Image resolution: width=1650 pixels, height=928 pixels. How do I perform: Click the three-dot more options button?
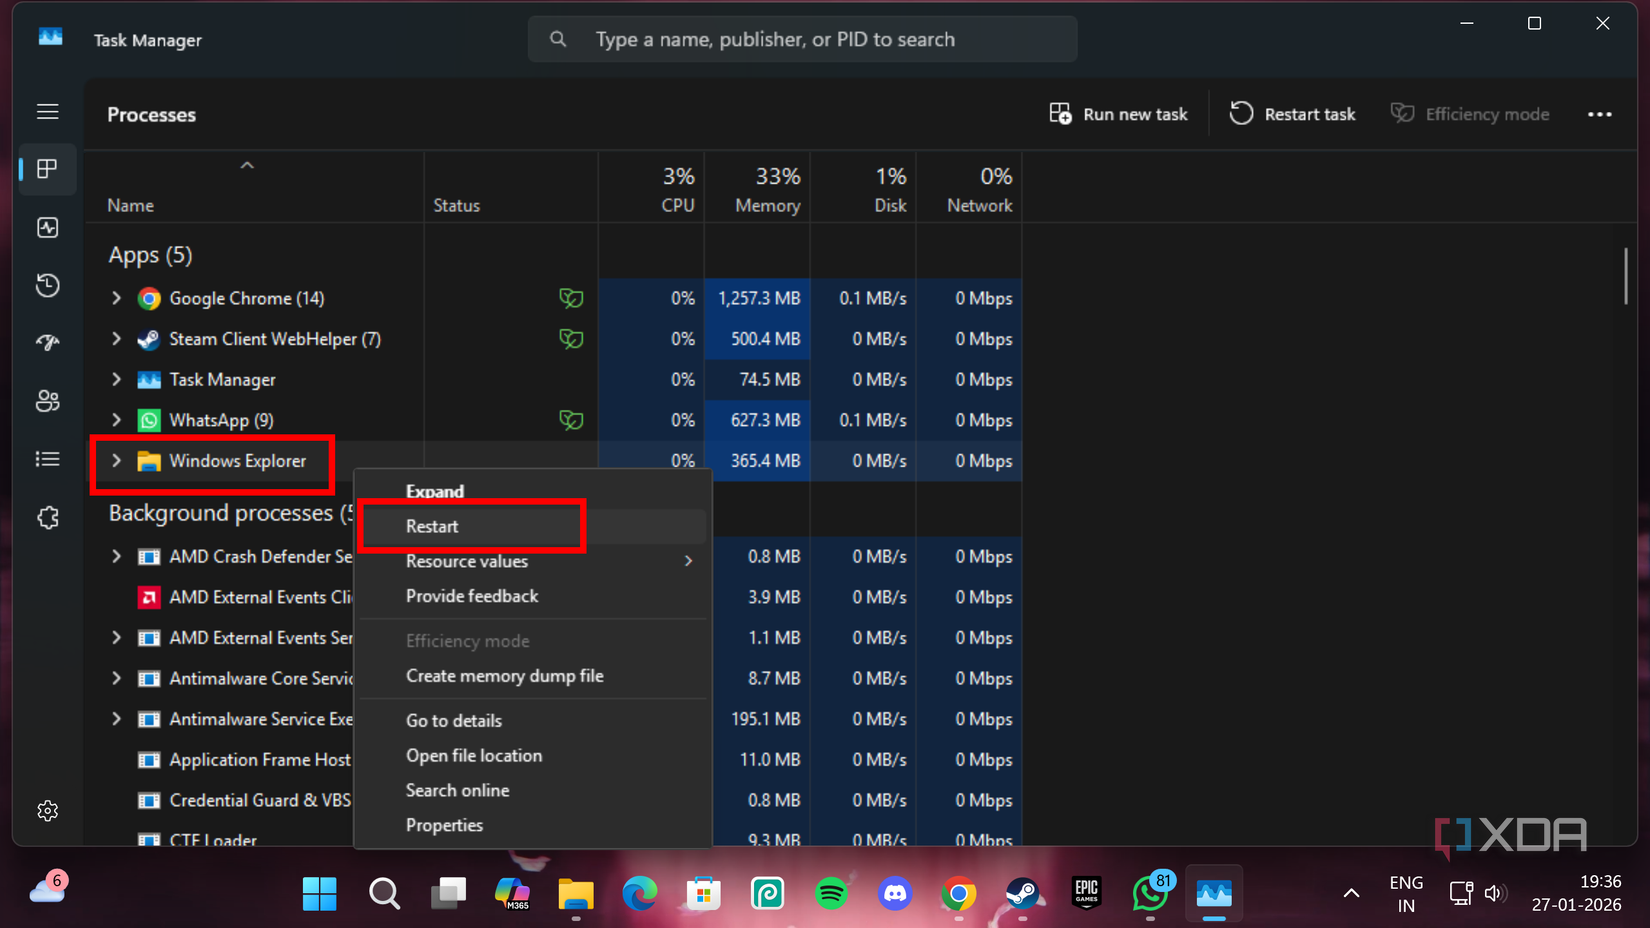pos(1599,114)
